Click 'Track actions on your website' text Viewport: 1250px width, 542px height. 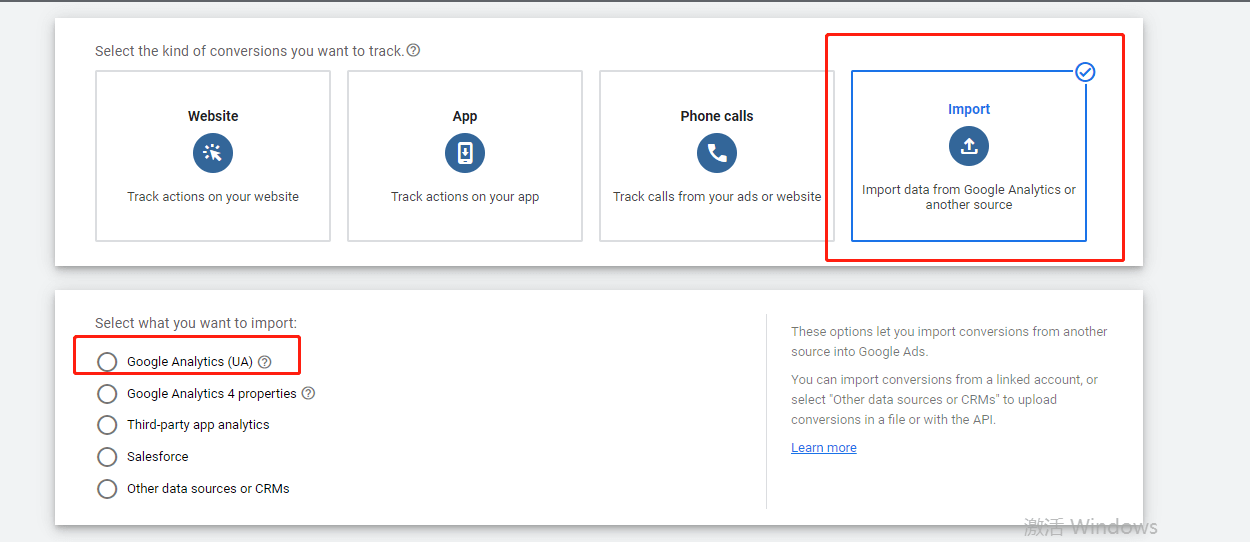pyautogui.click(x=213, y=197)
